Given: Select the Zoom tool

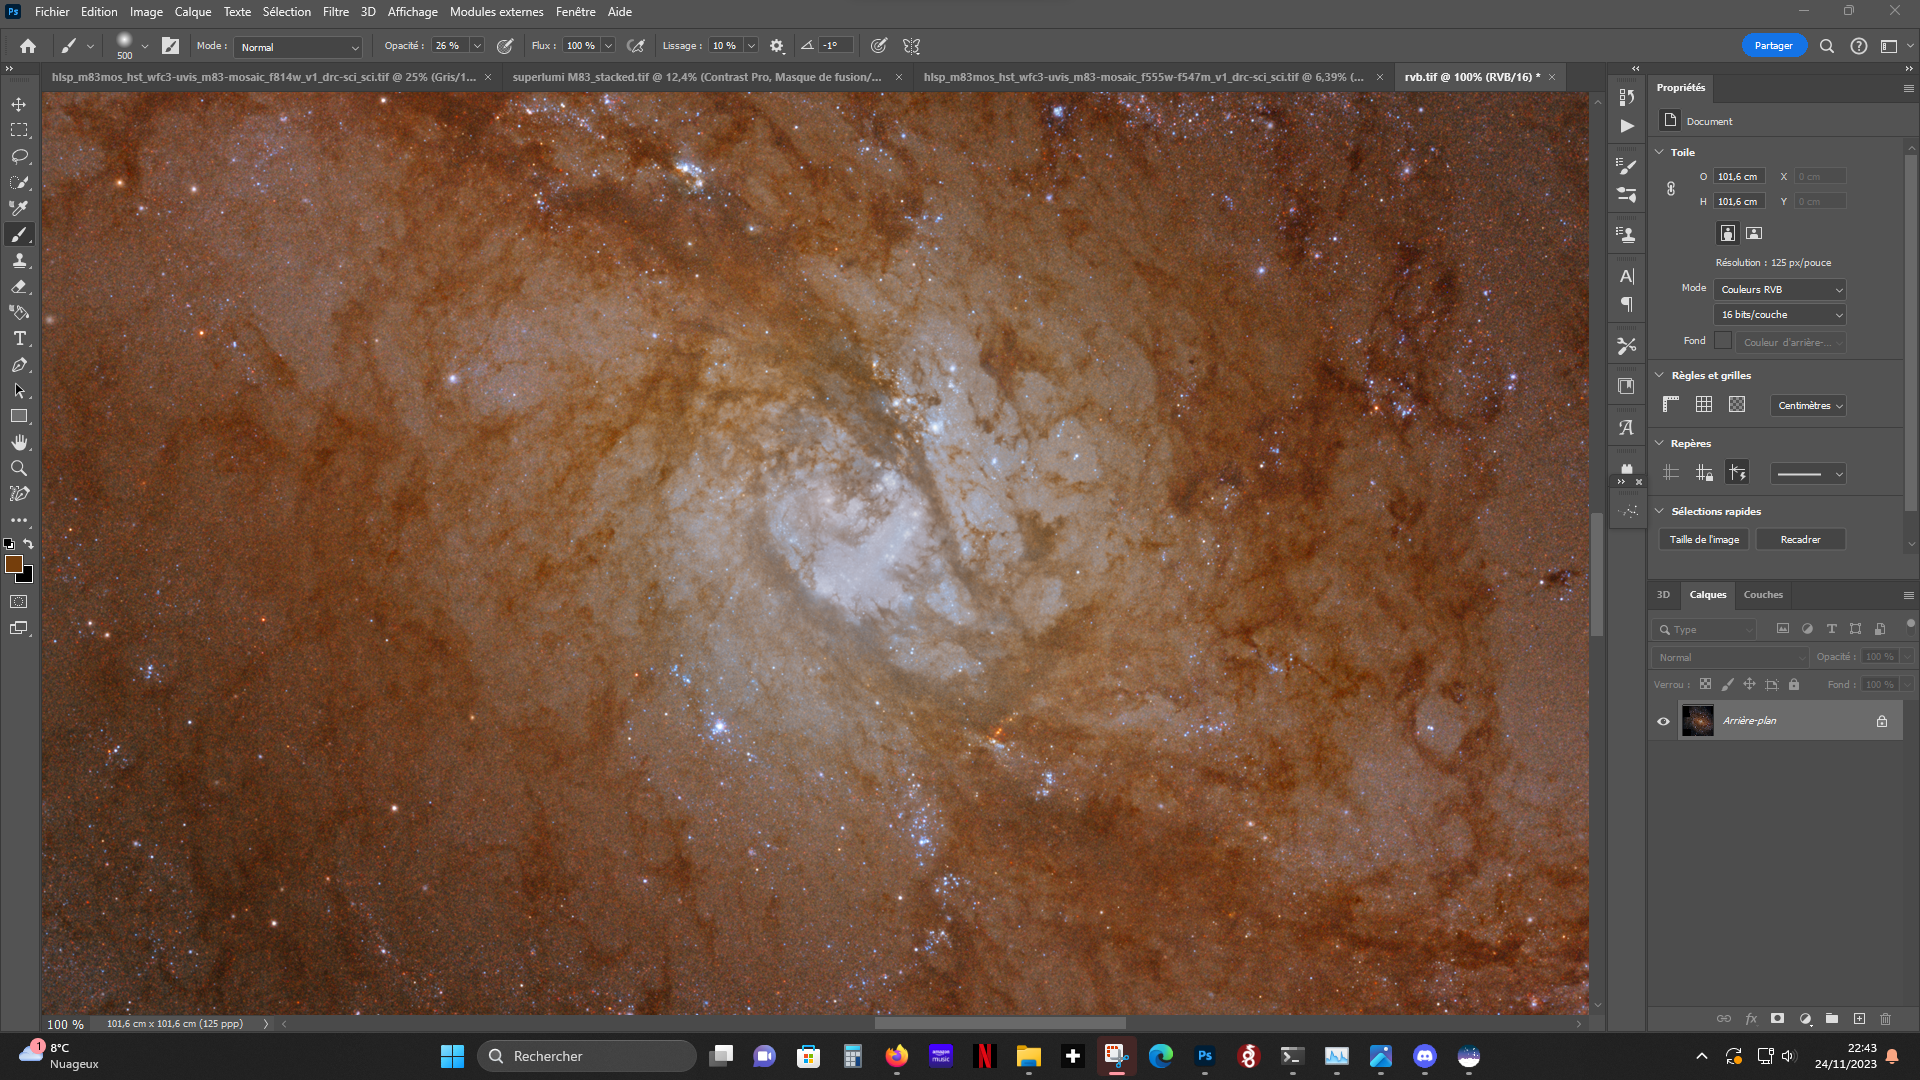Looking at the screenshot, I should coord(19,468).
